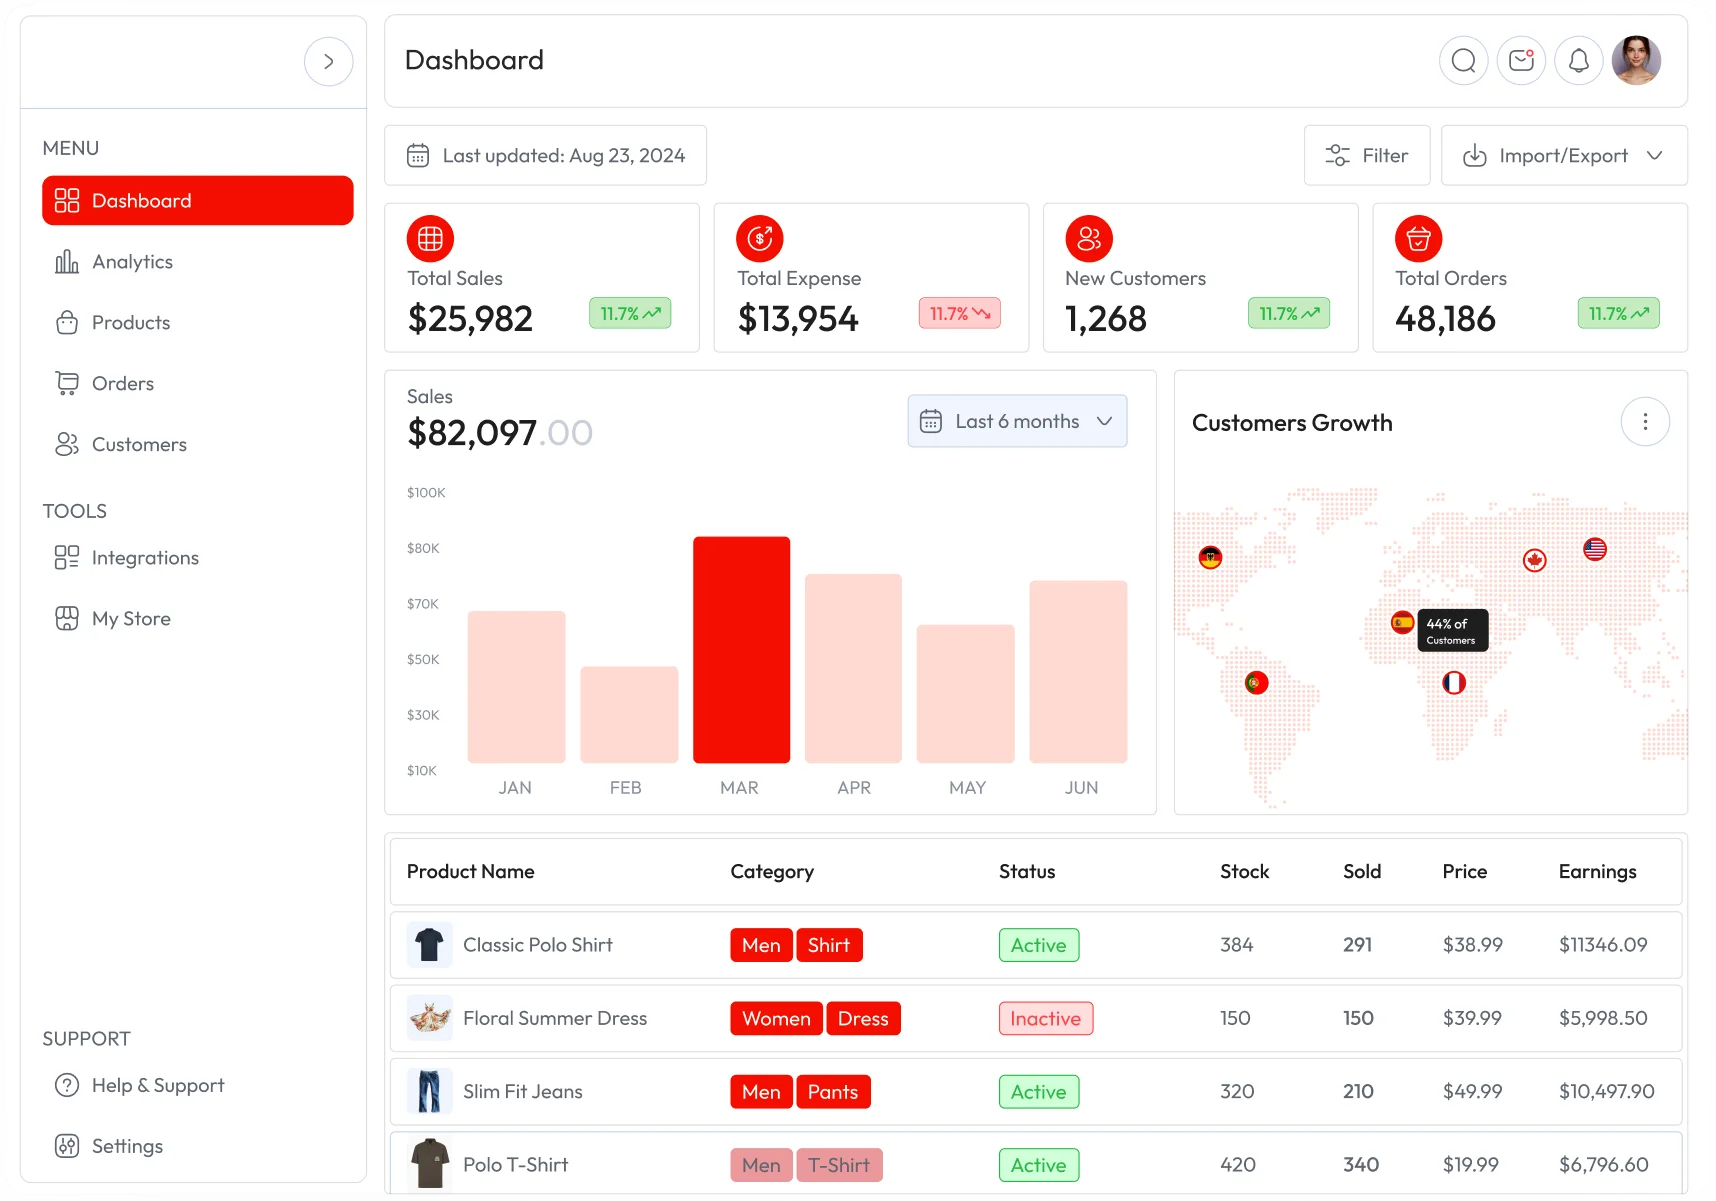Open the Last 6 months dropdown

(1017, 421)
